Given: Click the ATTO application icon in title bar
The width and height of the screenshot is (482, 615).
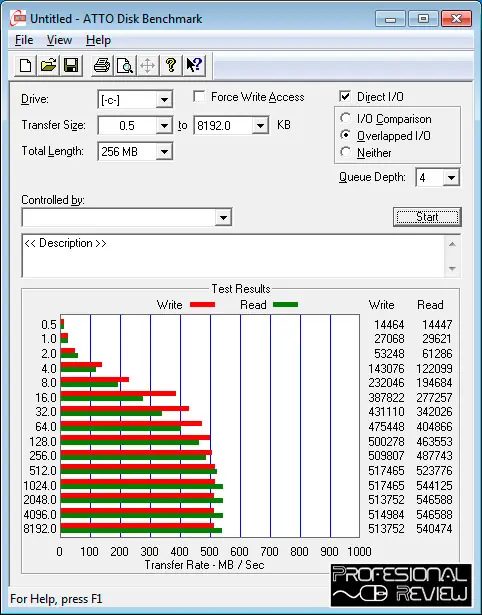Looking at the screenshot, I should click(18, 18).
